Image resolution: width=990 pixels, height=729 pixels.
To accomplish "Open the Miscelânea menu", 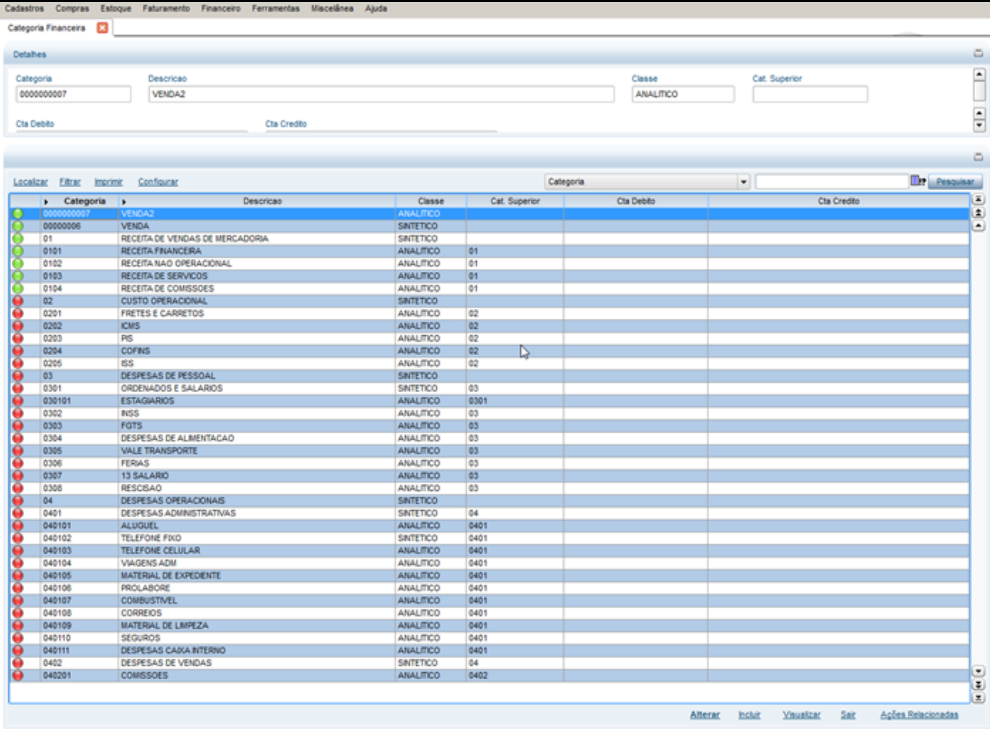I will [332, 9].
